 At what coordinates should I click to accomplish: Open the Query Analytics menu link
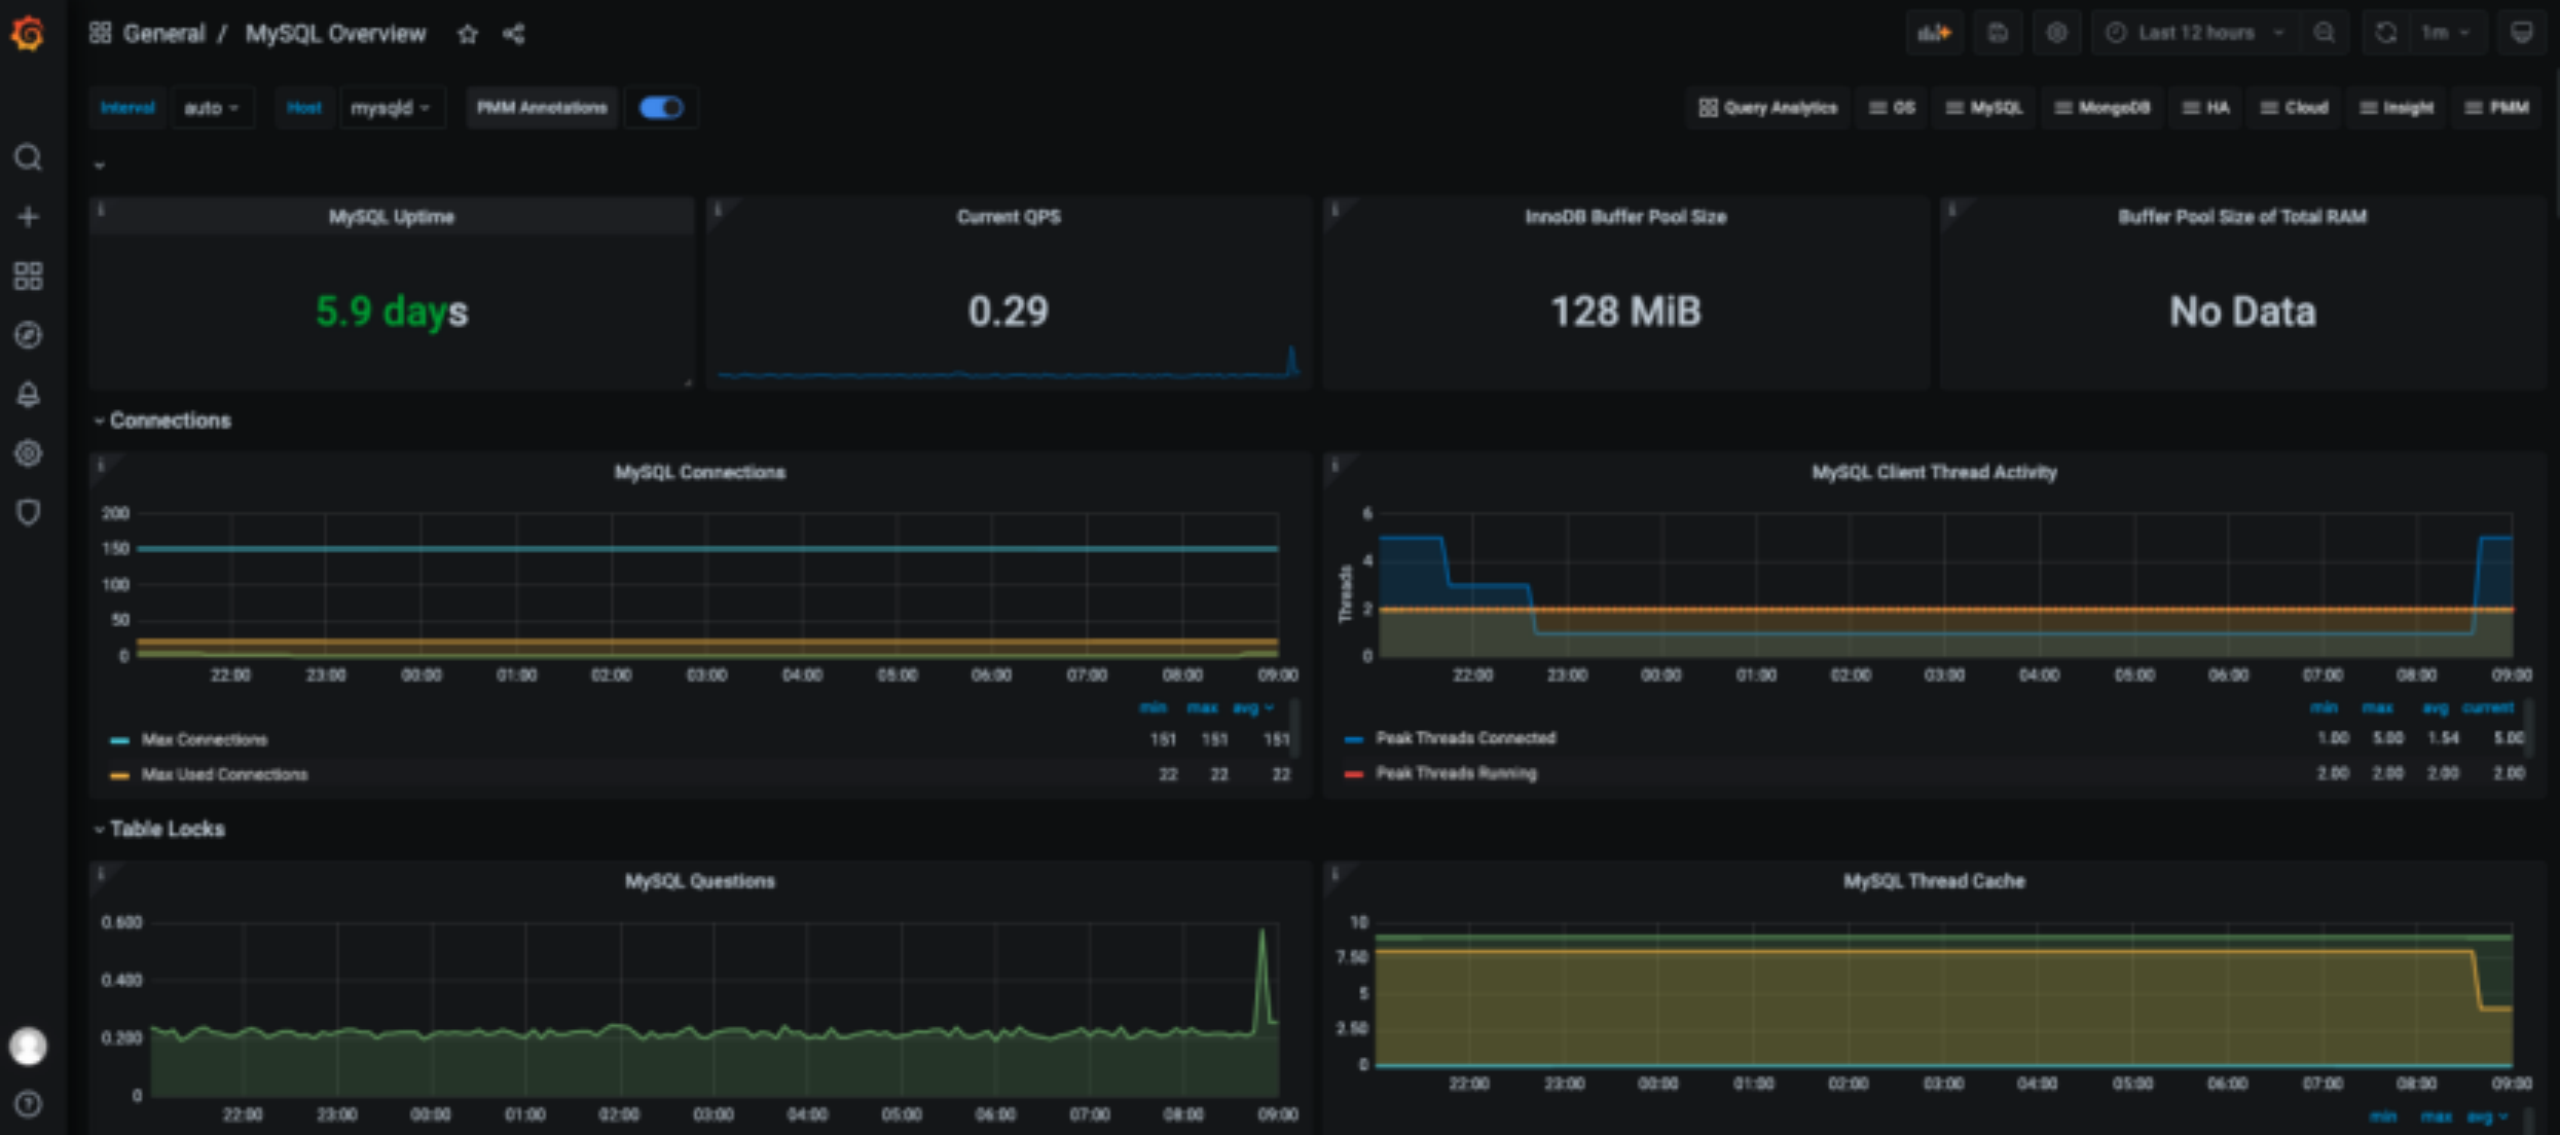coord(1768,108)
